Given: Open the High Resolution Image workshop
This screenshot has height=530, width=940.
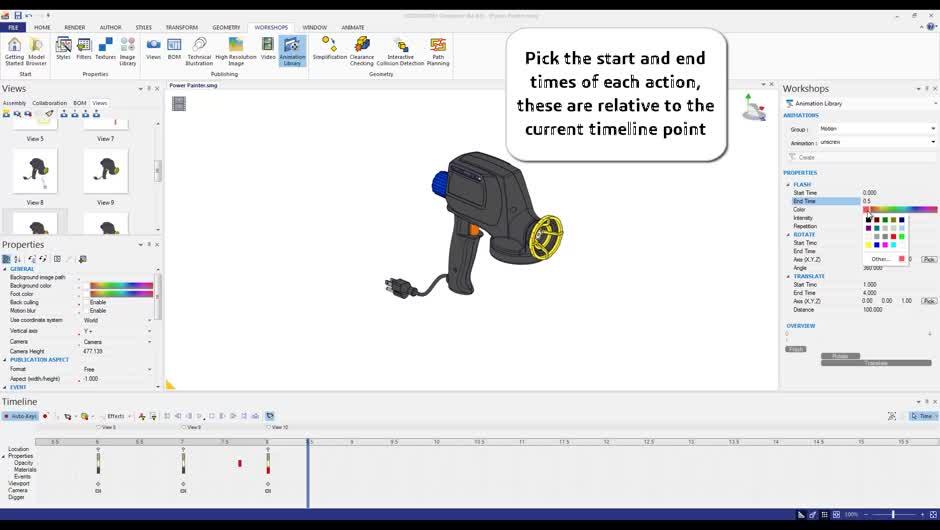Looking at the screenshot, I should (236, 51).
